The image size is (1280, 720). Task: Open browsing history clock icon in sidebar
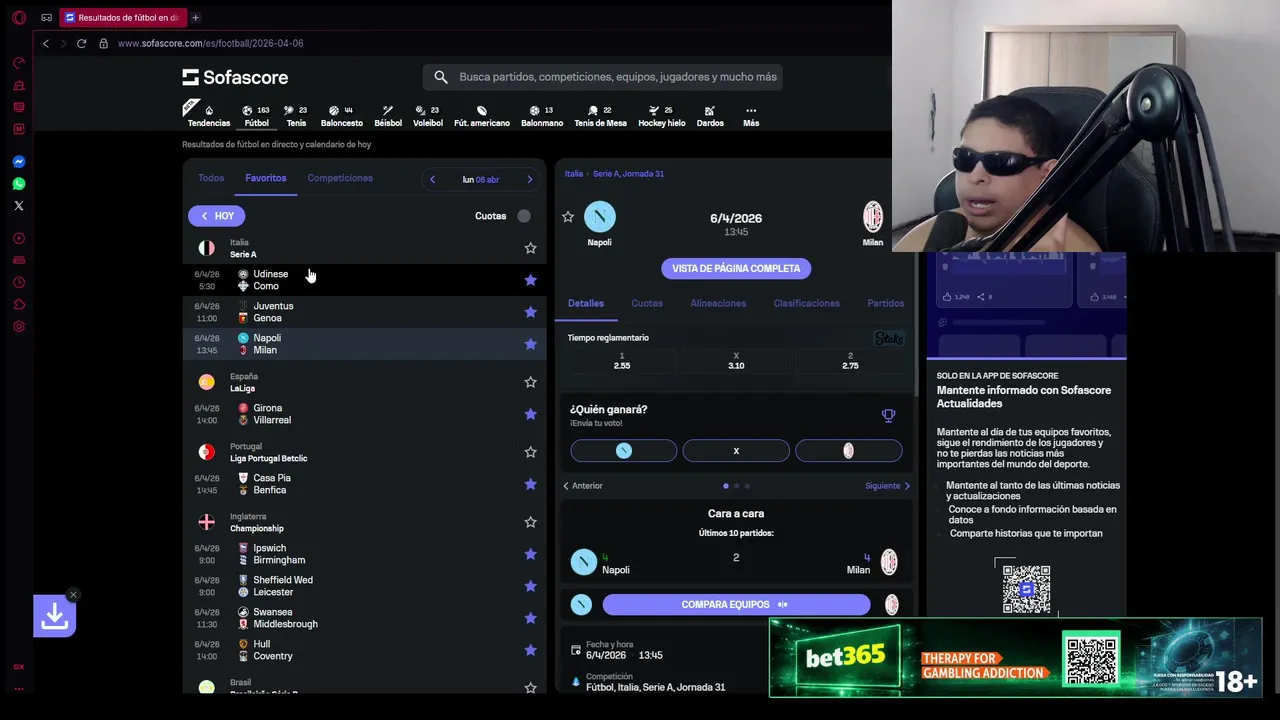coord(18,282)
